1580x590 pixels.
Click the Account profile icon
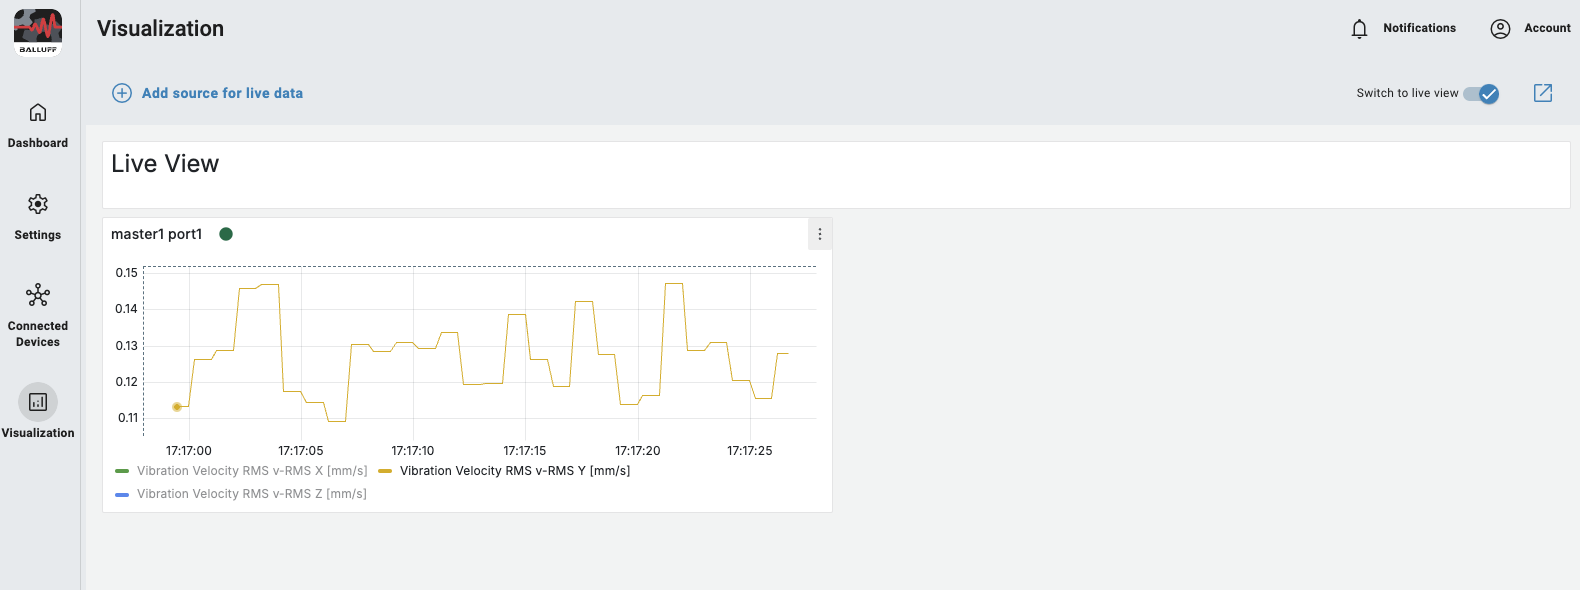[x=1500, y=29]
